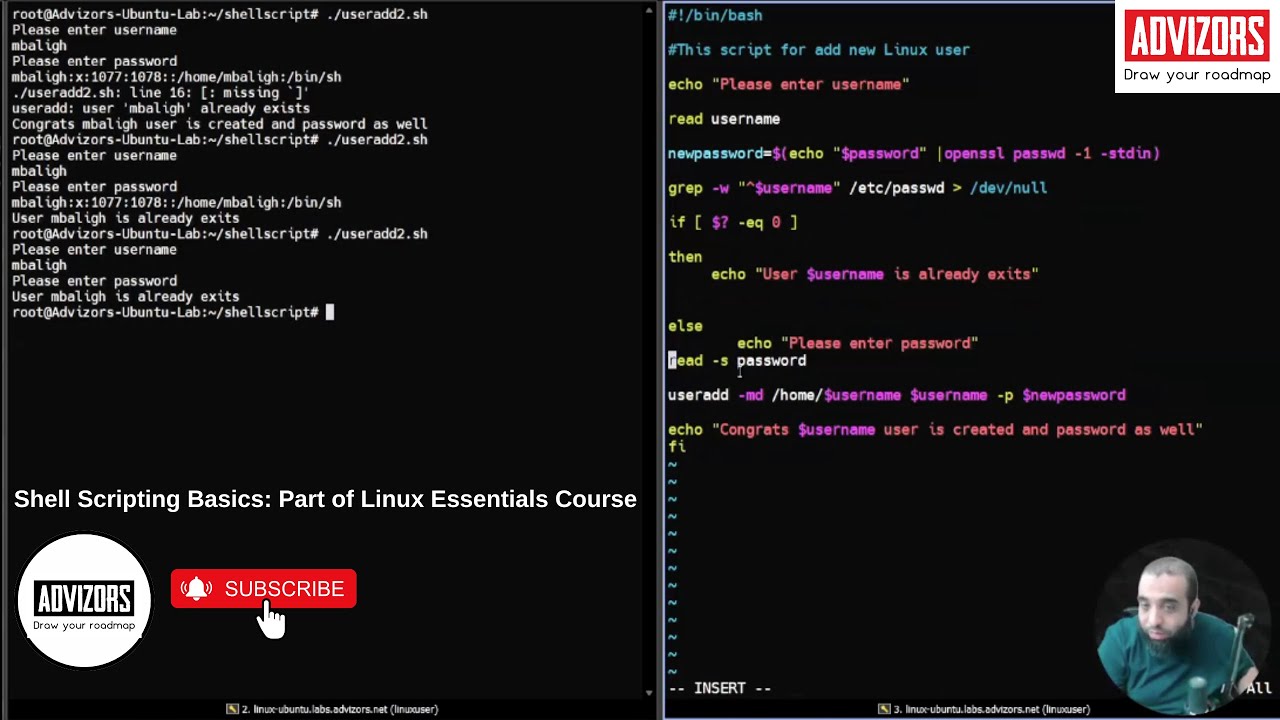Click the "else" keyword in editor
1280x720 pixels.
(685, 326)
